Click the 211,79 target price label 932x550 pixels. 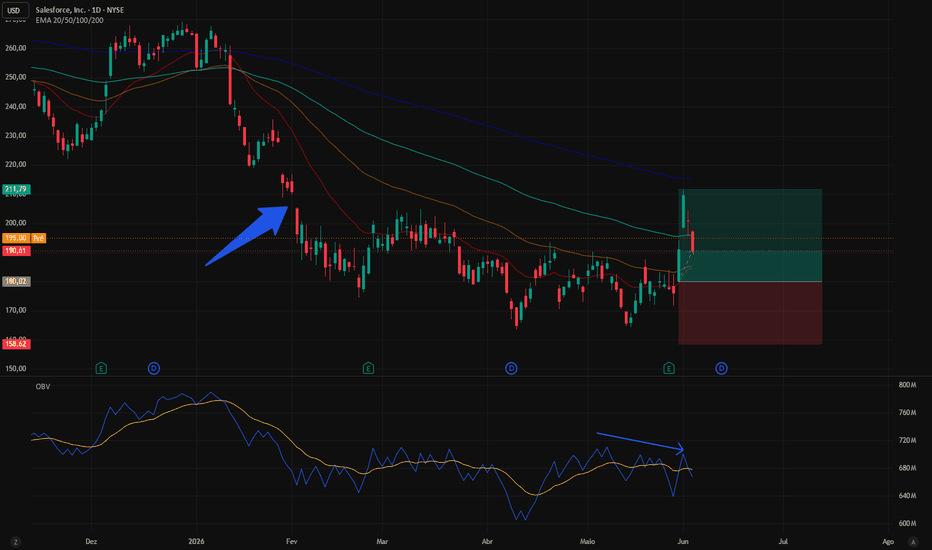click(x=16, y=189)
